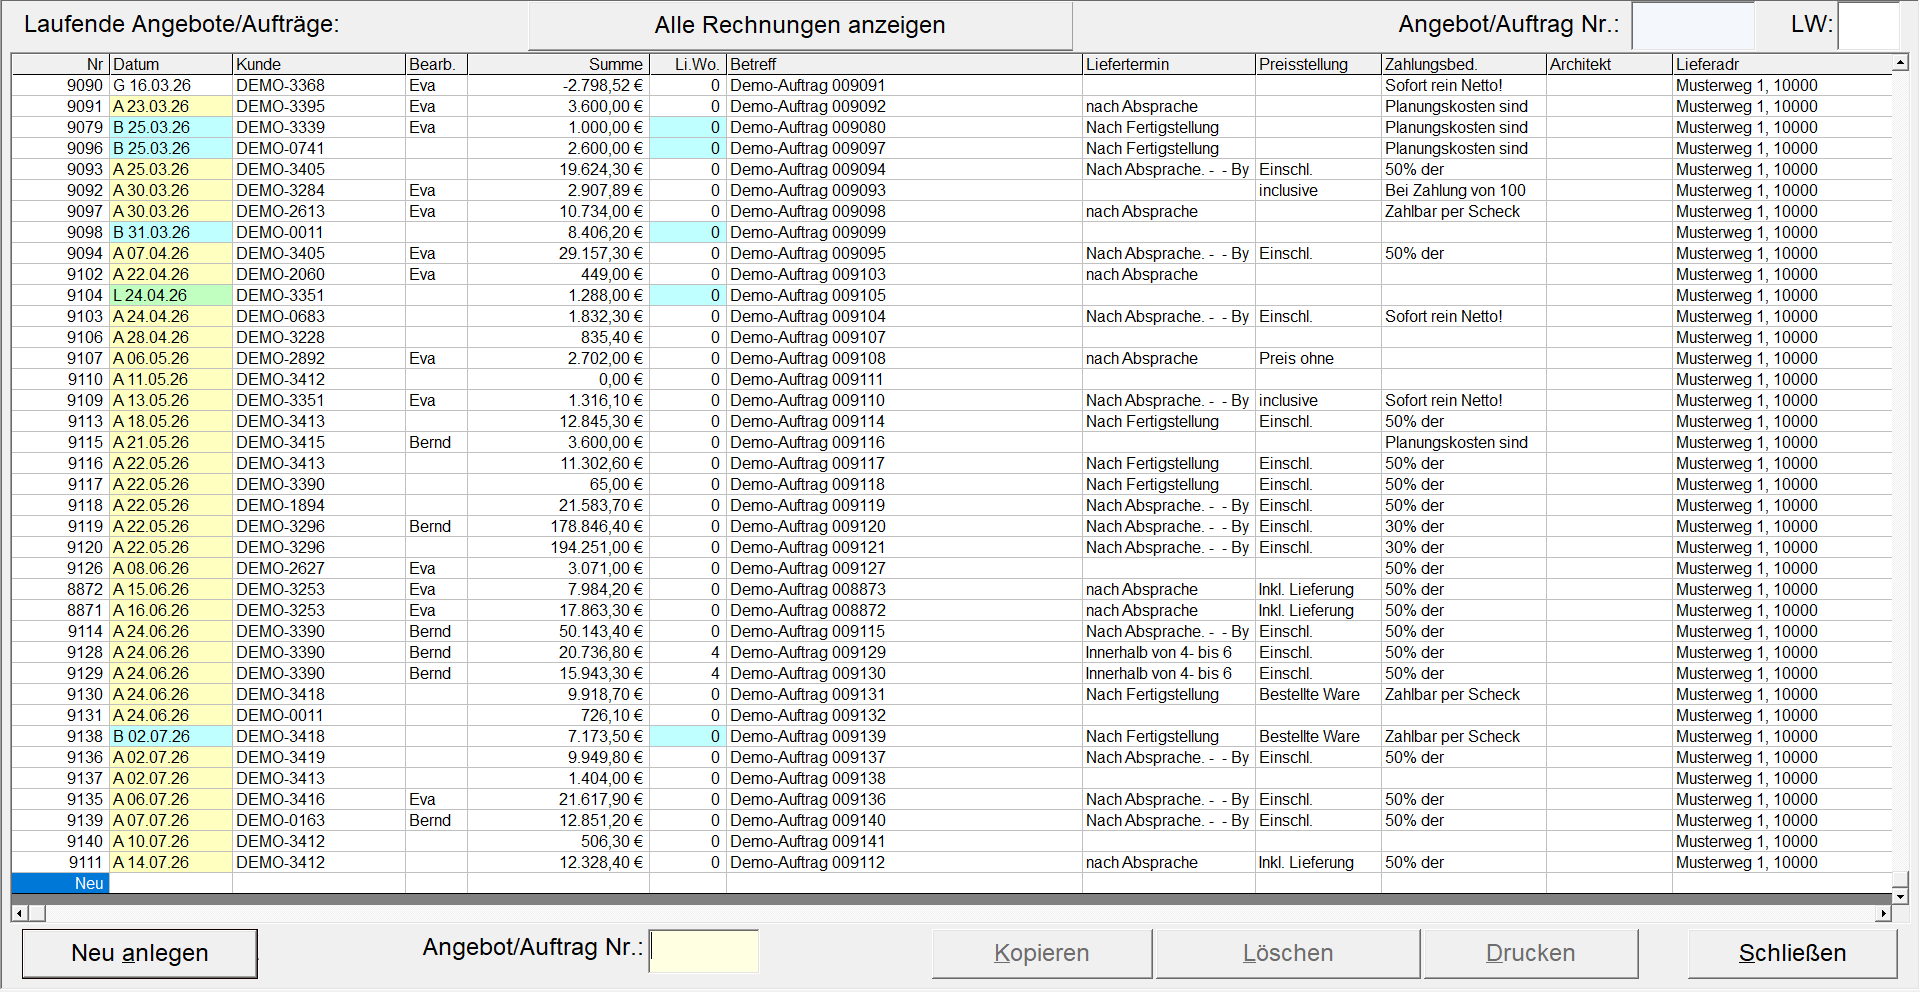Viewport: 1920px width, 992px height.
Task: Select Demo-Auftrag 009132 subject
Action: point(904,716)
